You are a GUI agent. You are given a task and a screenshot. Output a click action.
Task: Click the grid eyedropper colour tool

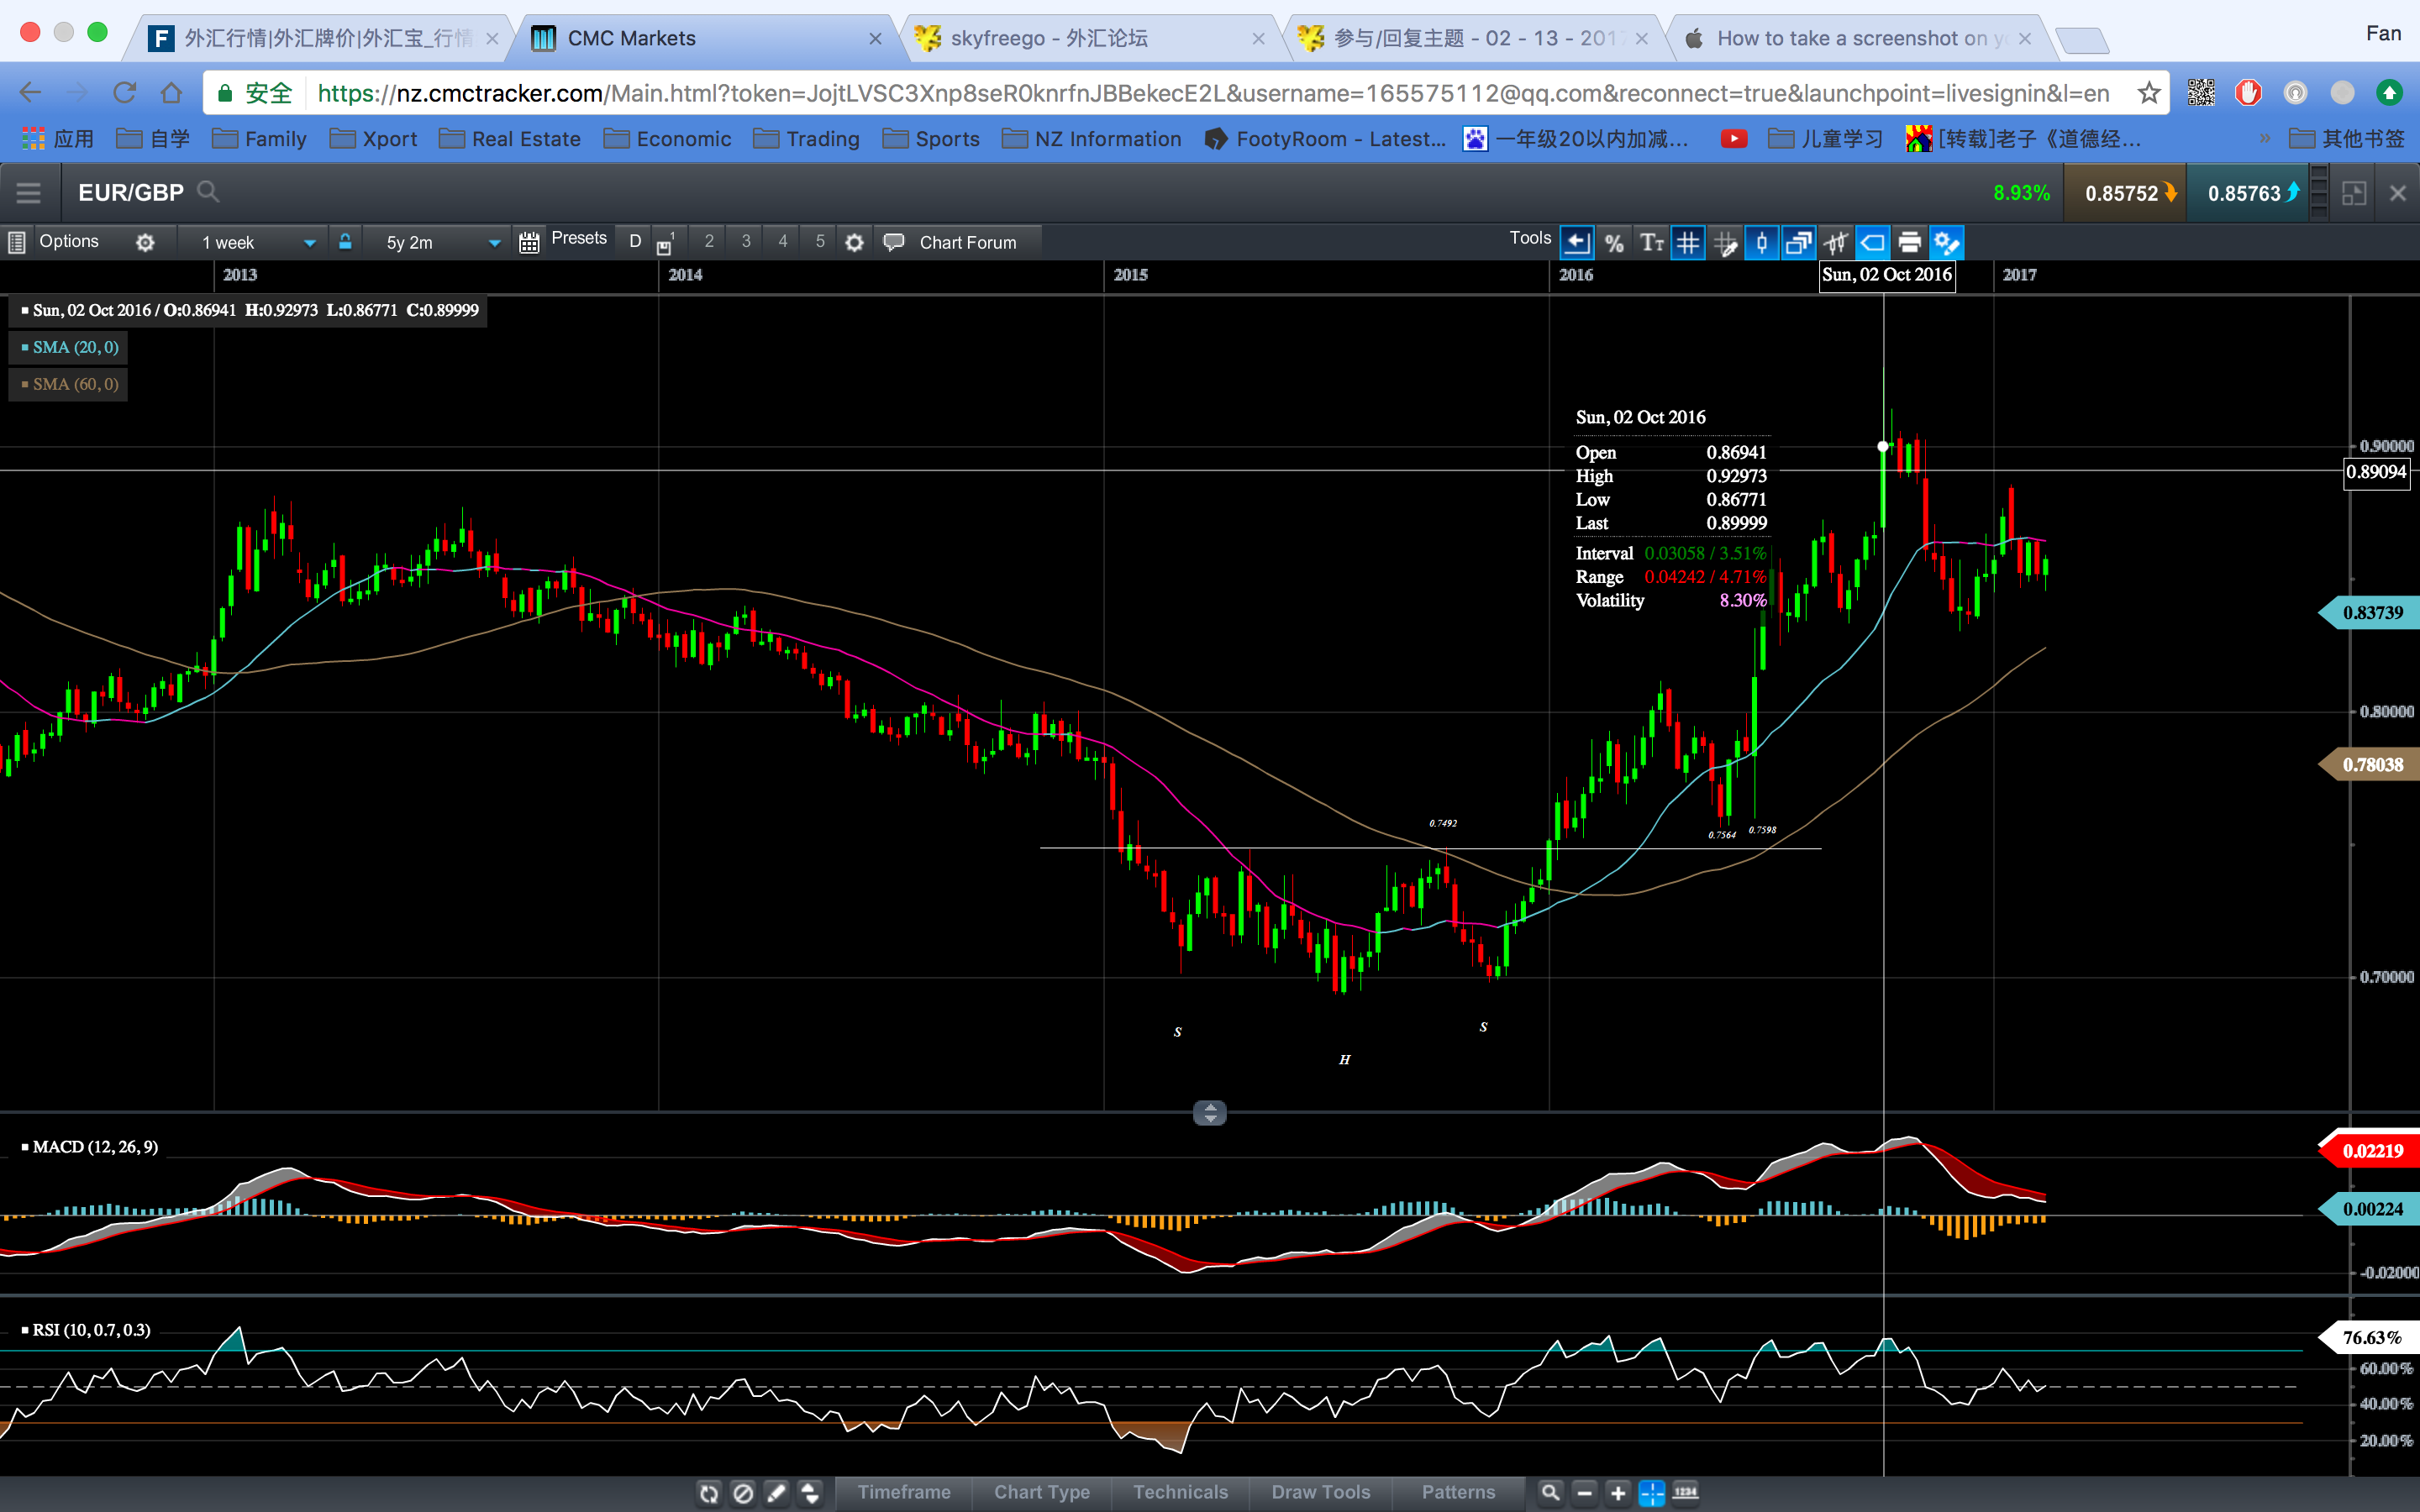tap(1725, 242)
